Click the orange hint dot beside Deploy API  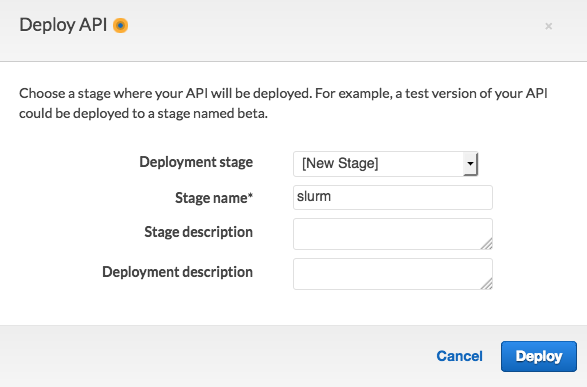[121, 25]
